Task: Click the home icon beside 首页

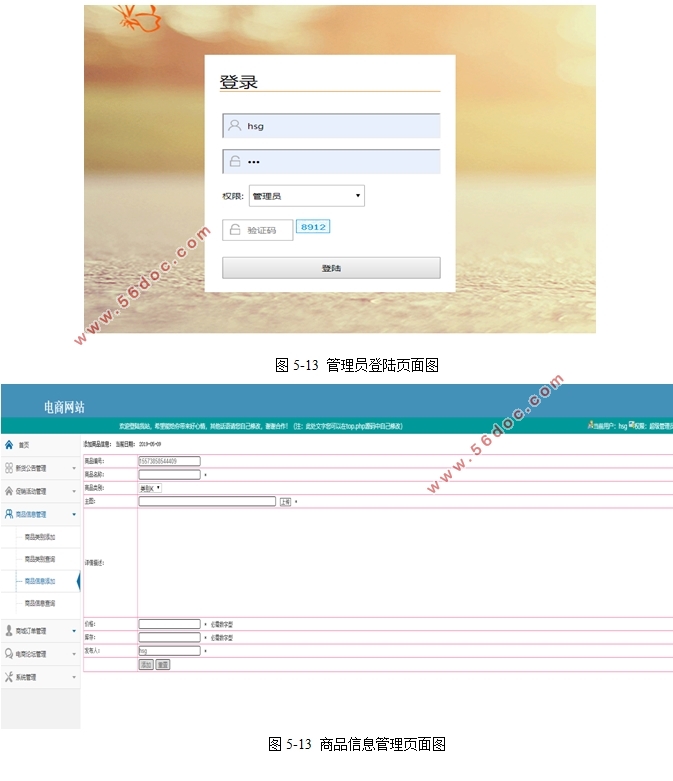Action: coord(9,444)
